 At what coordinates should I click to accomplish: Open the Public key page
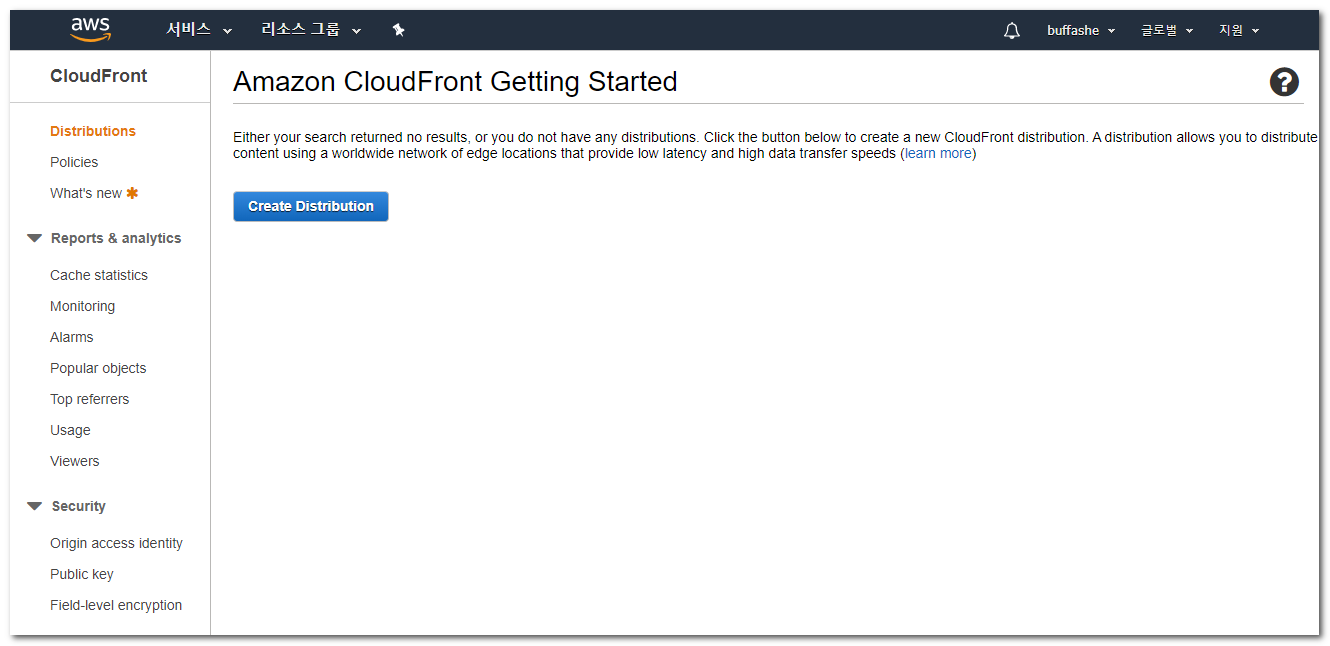[x=82, y=574]
